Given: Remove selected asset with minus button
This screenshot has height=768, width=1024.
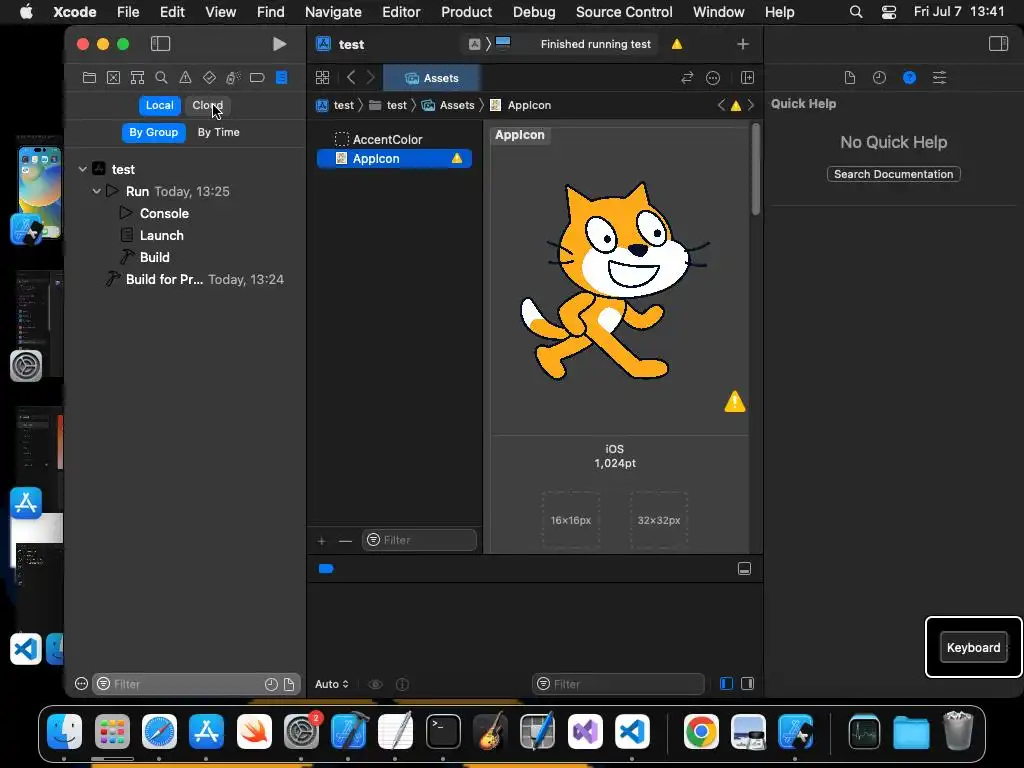Looking at the screenshot, I should (345, 541).
